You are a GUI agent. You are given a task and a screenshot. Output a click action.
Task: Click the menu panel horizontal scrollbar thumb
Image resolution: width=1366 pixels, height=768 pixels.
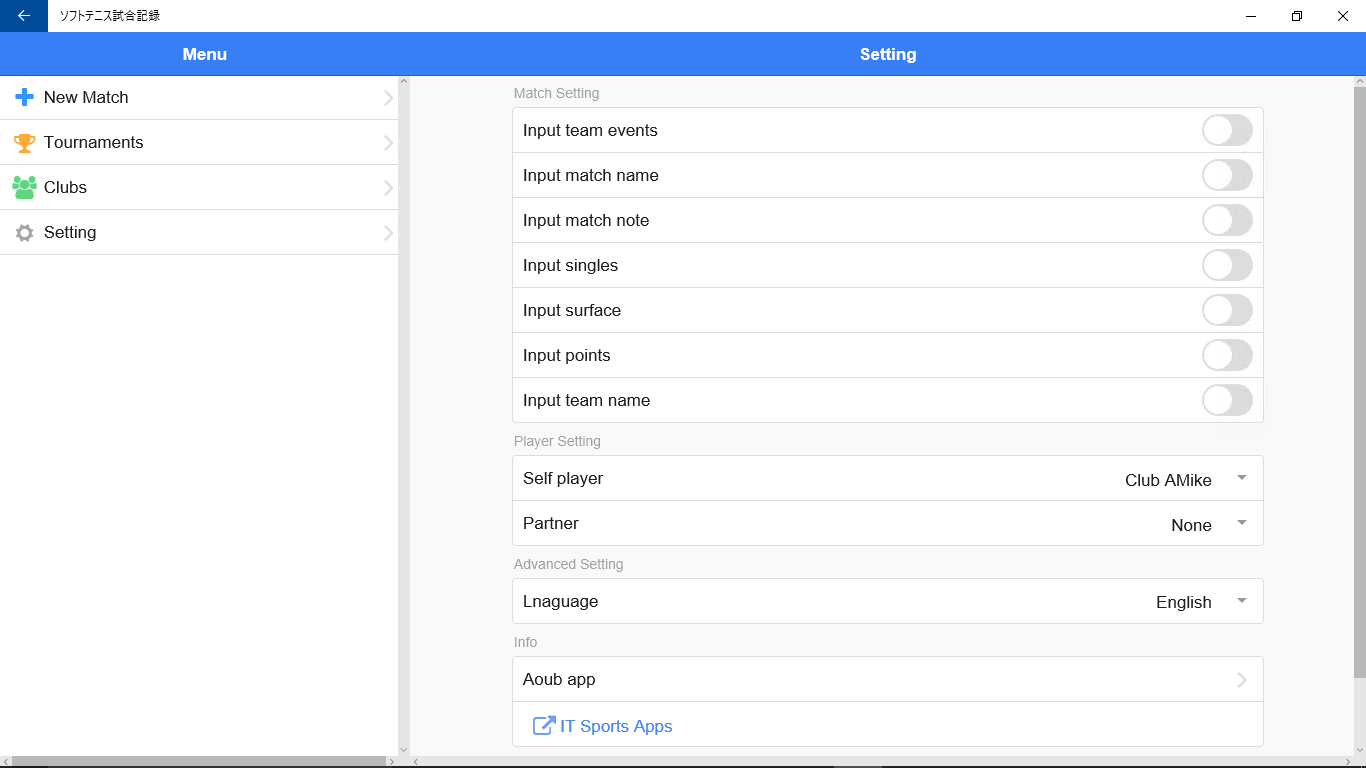[x=199, y=762]
